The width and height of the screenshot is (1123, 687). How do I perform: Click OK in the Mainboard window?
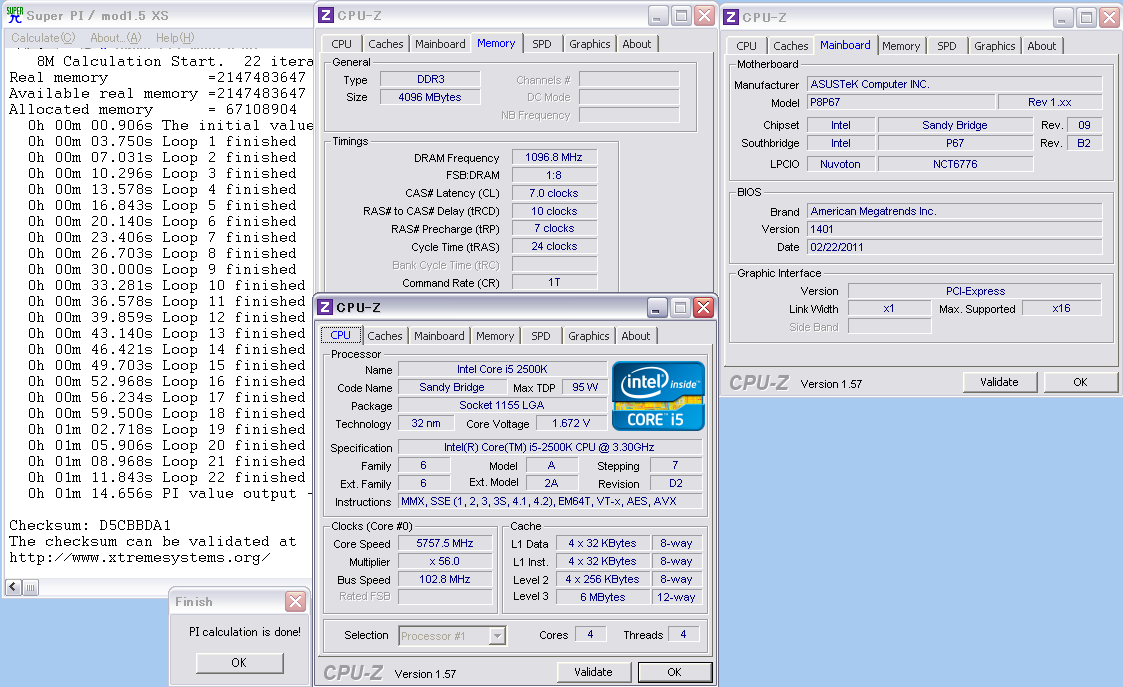click(1080, 382)
